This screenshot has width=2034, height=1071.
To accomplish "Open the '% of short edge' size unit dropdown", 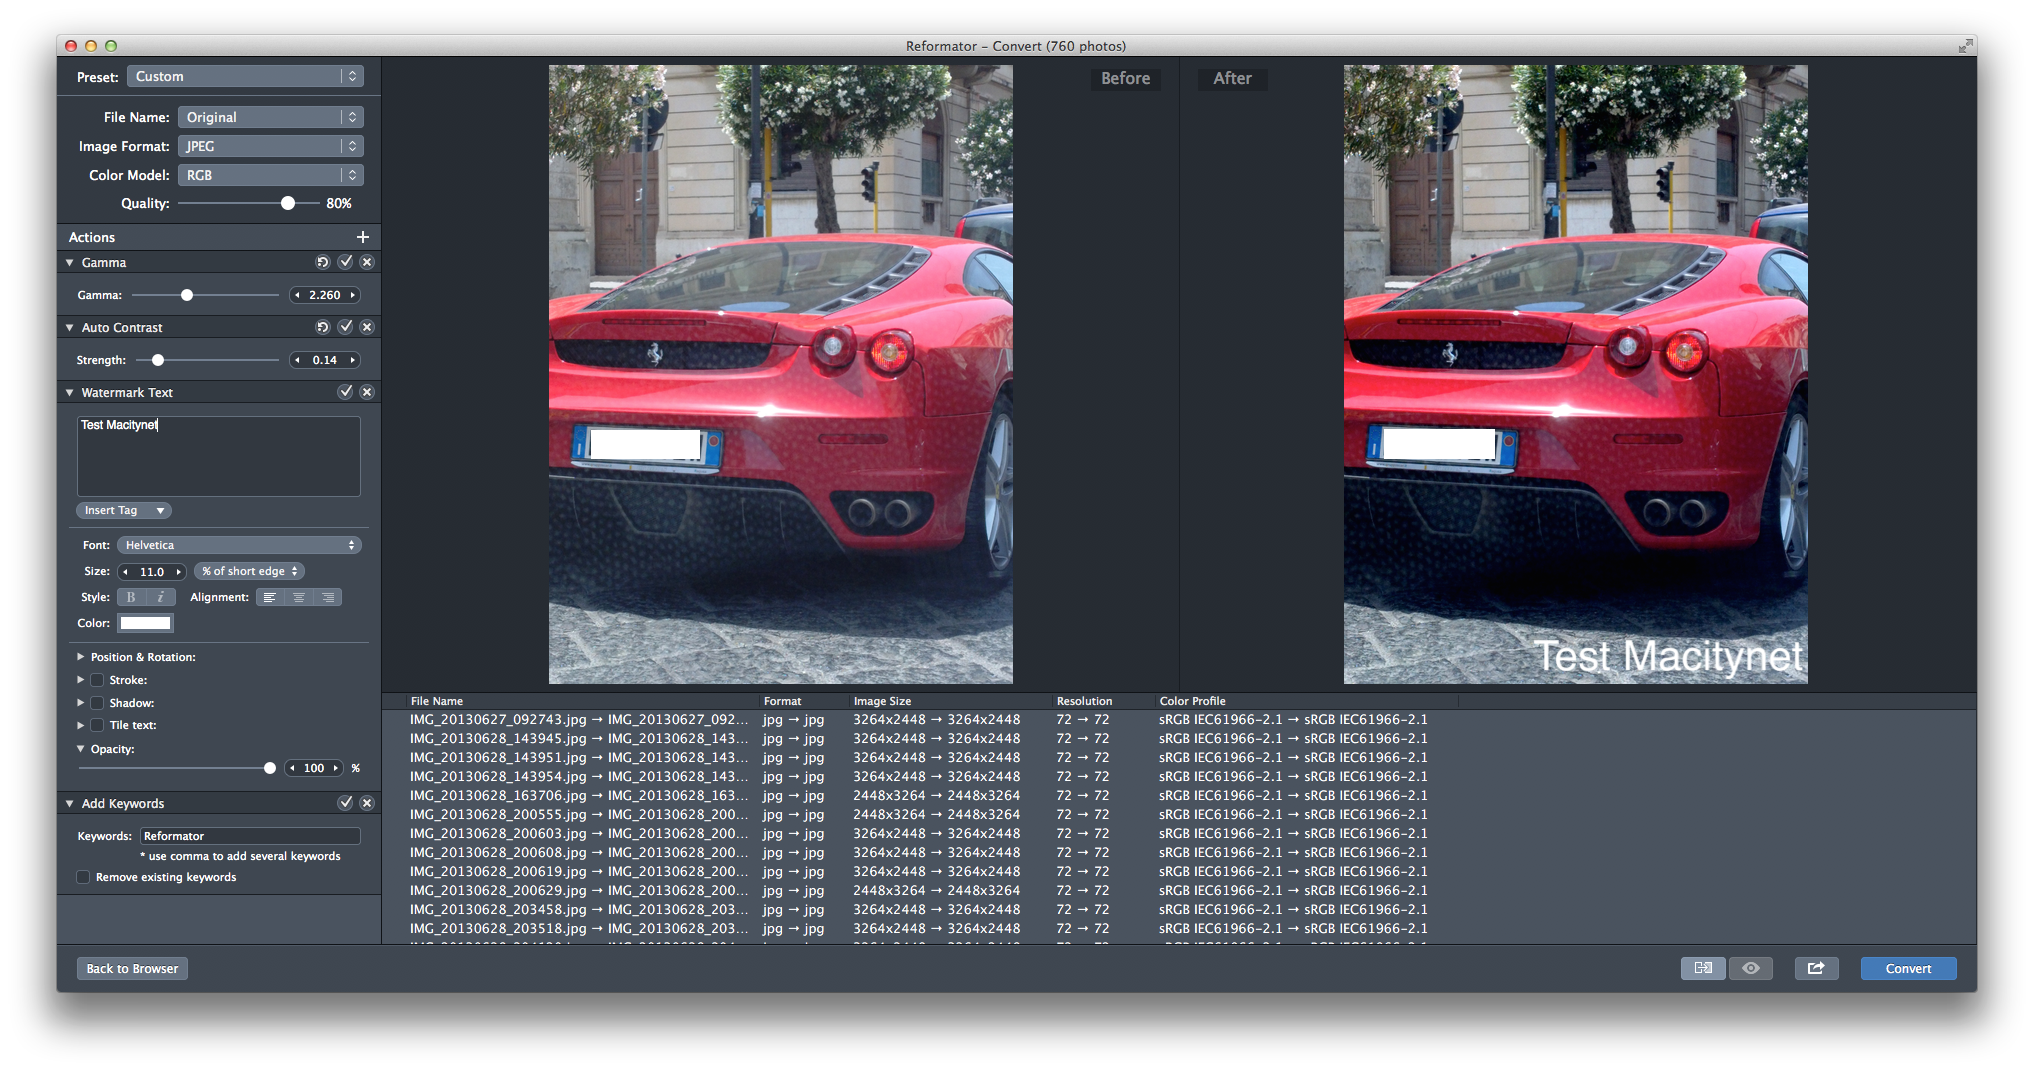I will (249, 571).
